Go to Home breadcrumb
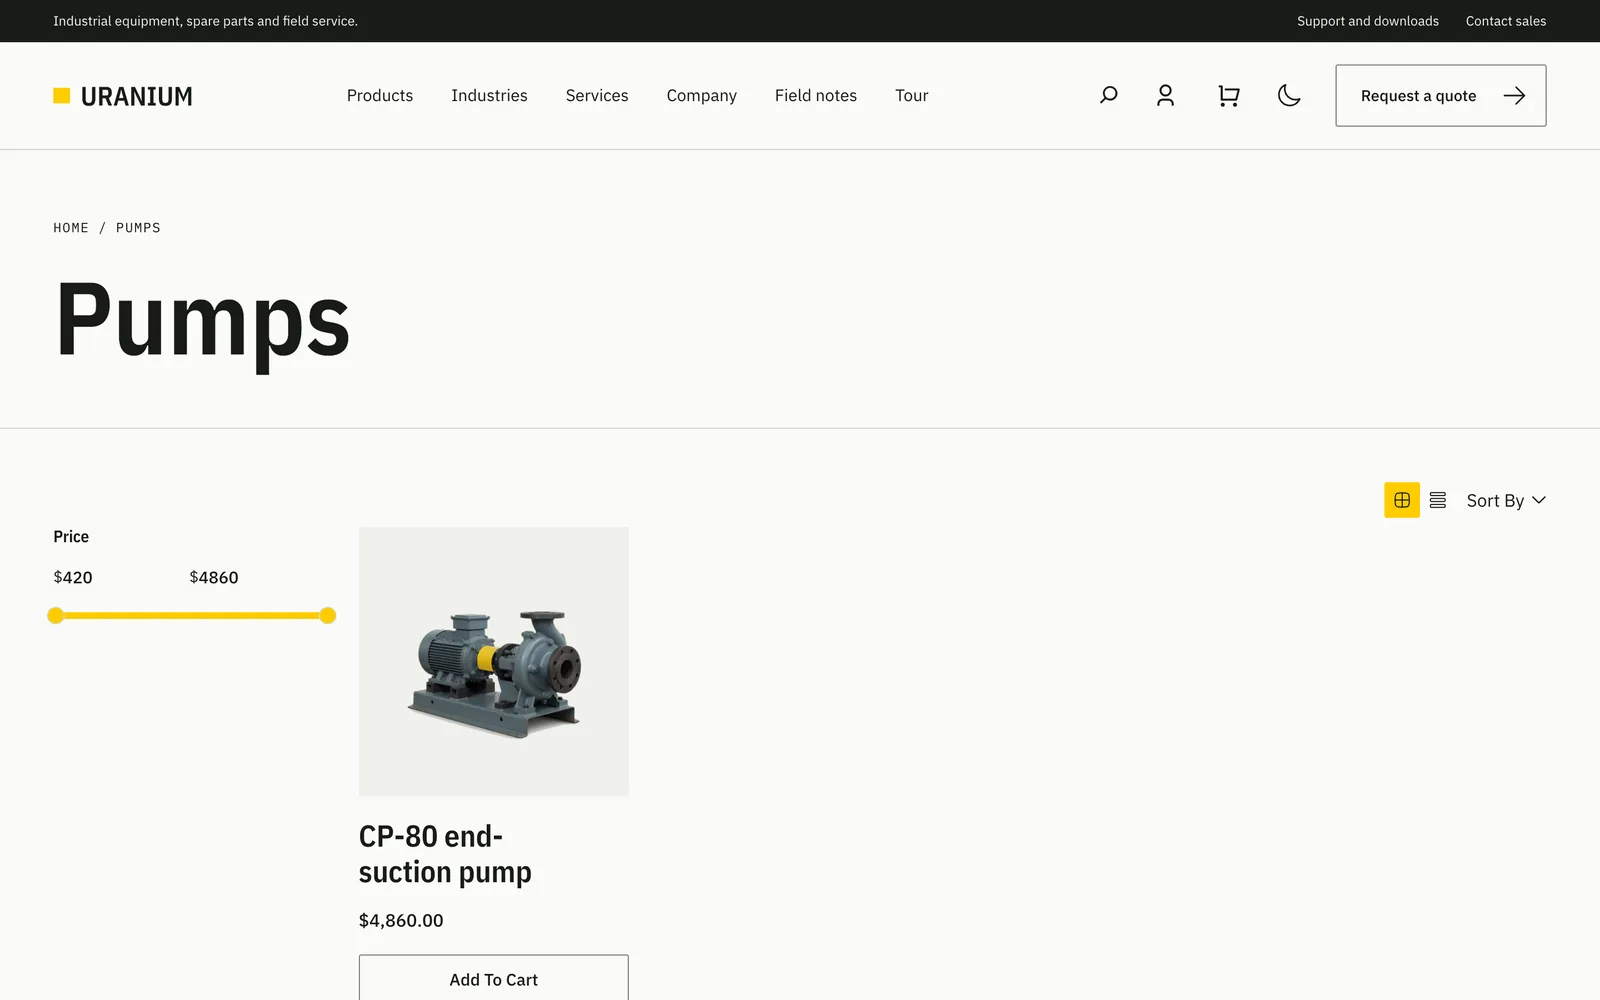This screenshot has height=1000, width=1600. click(71, 228)
